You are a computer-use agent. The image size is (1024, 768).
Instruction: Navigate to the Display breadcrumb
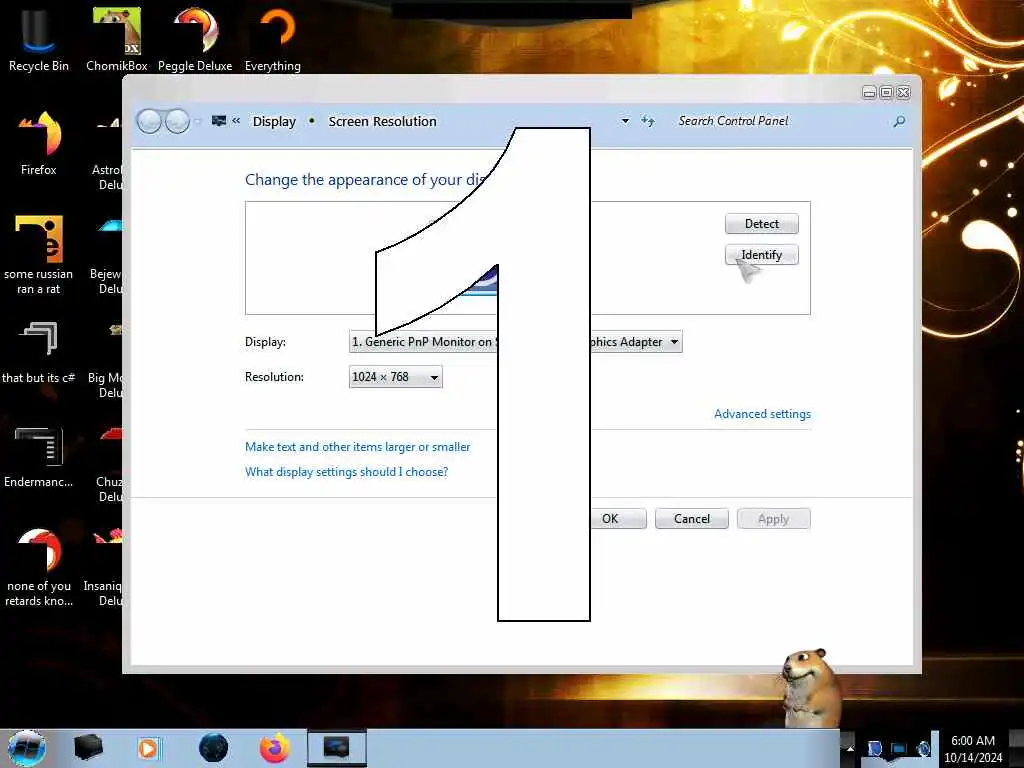[274, 121]
